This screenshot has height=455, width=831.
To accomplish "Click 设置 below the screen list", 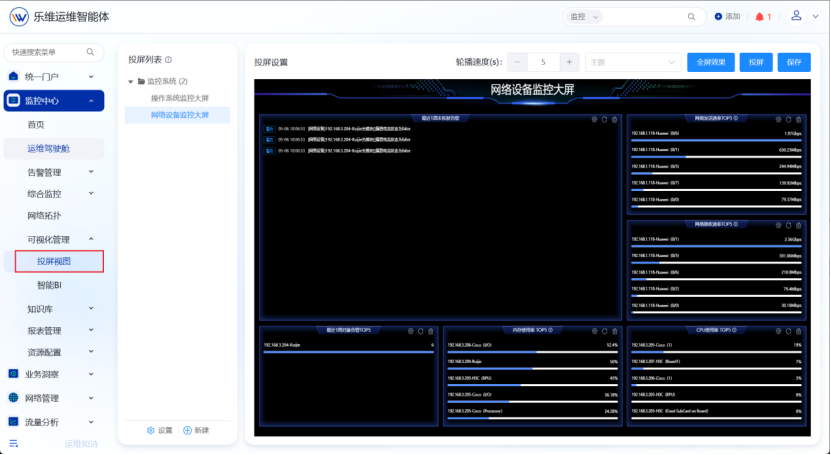I will (160, 430).
